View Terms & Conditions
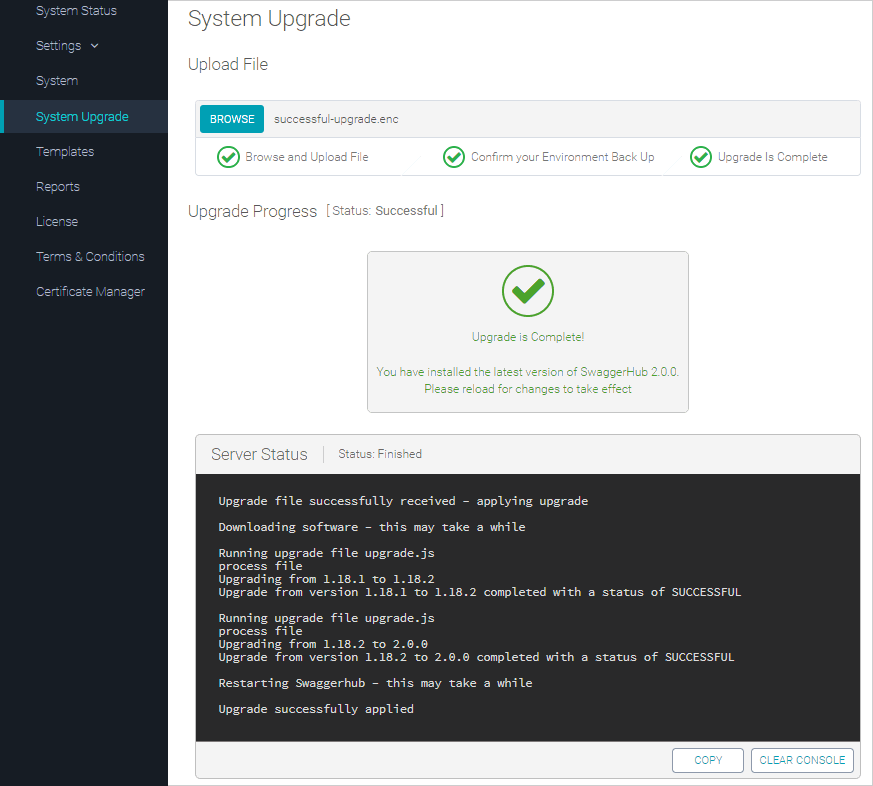 pyautogui.click(x=90, y=257)
